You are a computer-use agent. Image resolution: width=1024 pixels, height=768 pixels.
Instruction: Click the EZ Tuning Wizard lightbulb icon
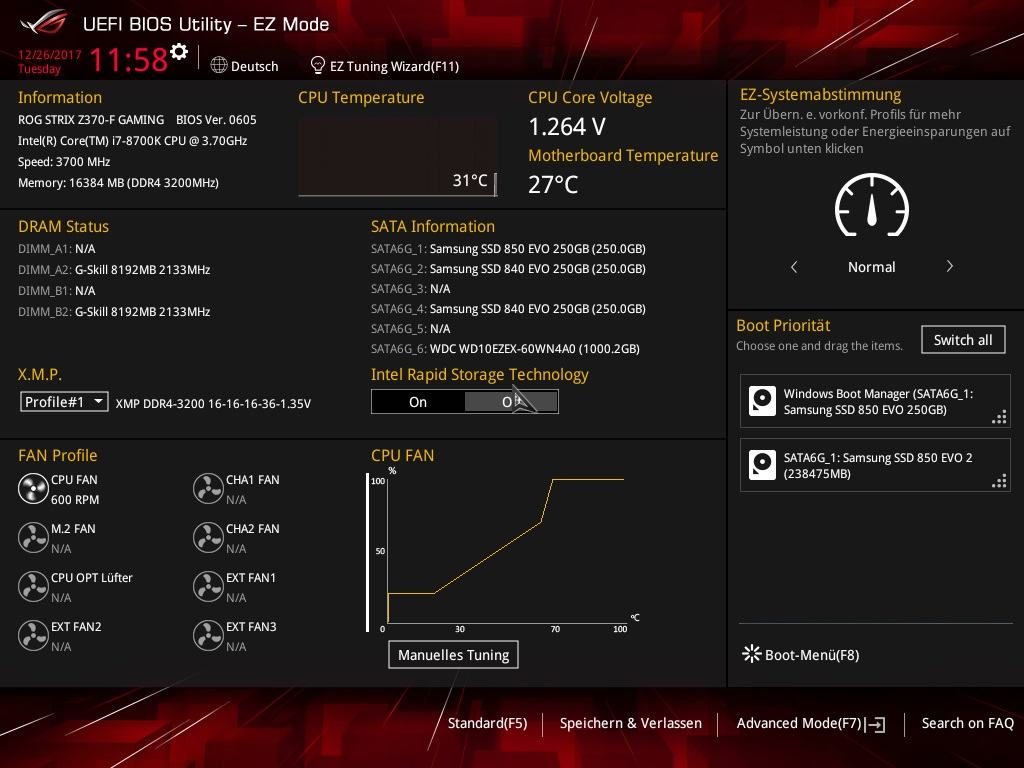tap(317, 65)
